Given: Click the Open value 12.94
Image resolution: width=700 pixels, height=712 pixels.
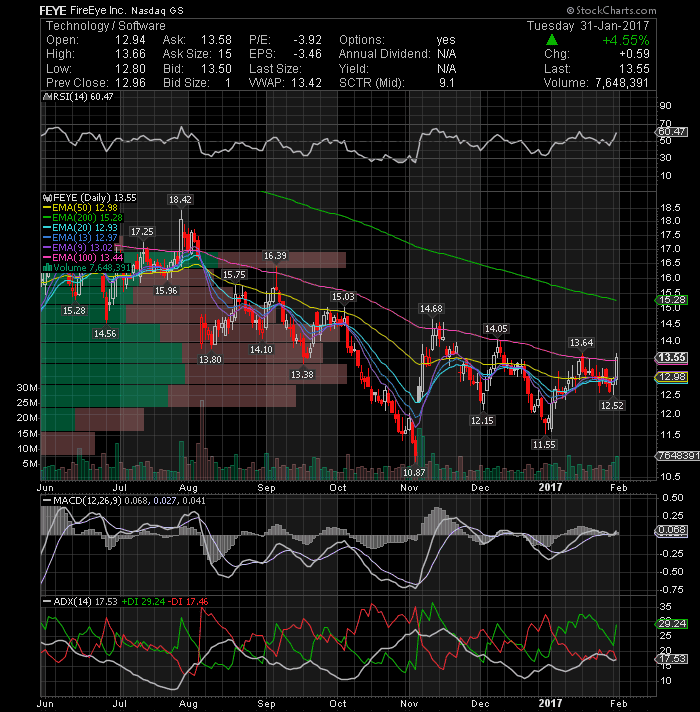Looking at the screenshot, I should pos(130,40).
